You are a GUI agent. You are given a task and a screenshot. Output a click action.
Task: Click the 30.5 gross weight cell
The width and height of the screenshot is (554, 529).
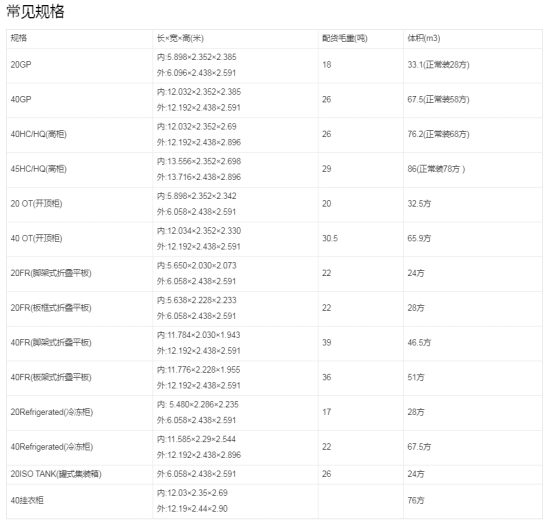point(330,238)
